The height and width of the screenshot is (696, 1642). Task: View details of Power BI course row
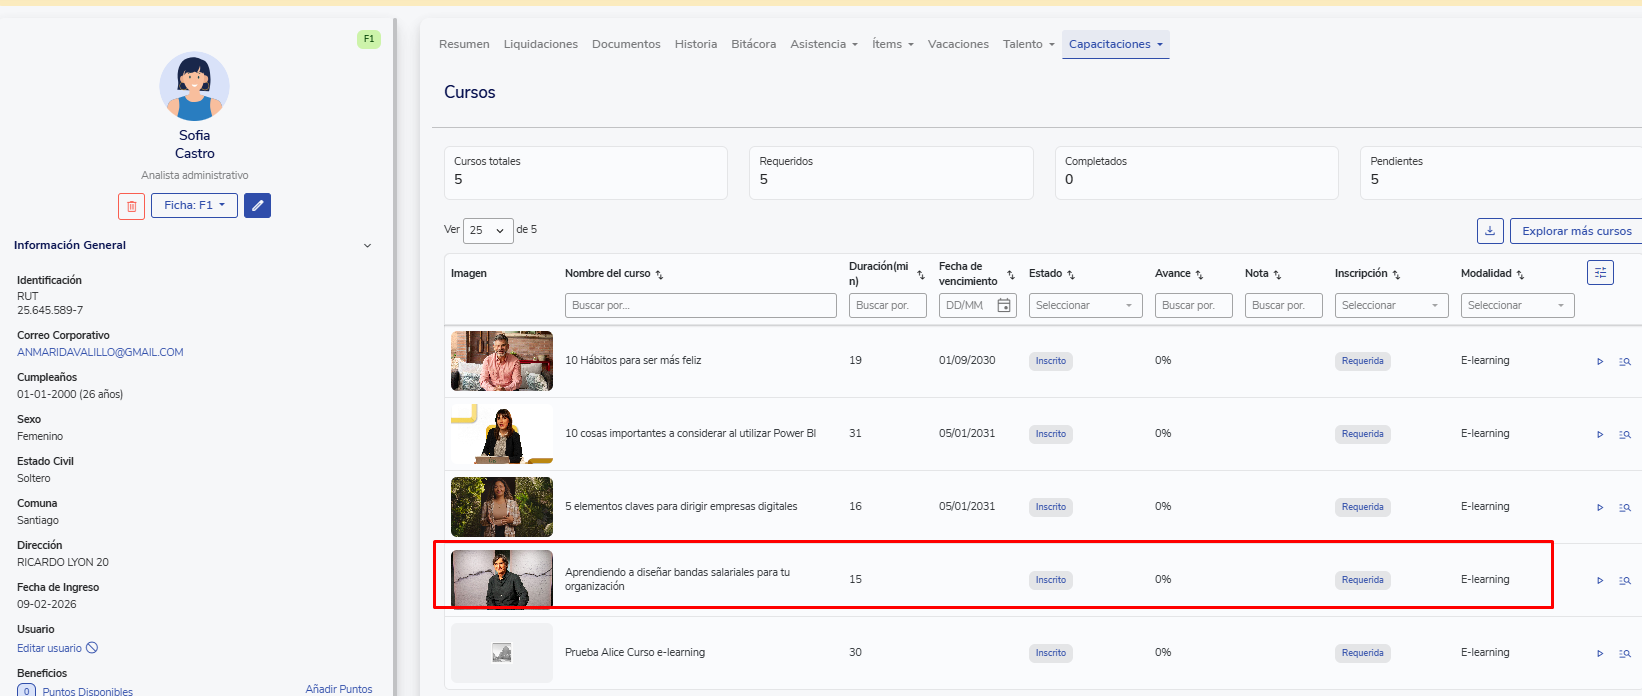[1625, 435]
